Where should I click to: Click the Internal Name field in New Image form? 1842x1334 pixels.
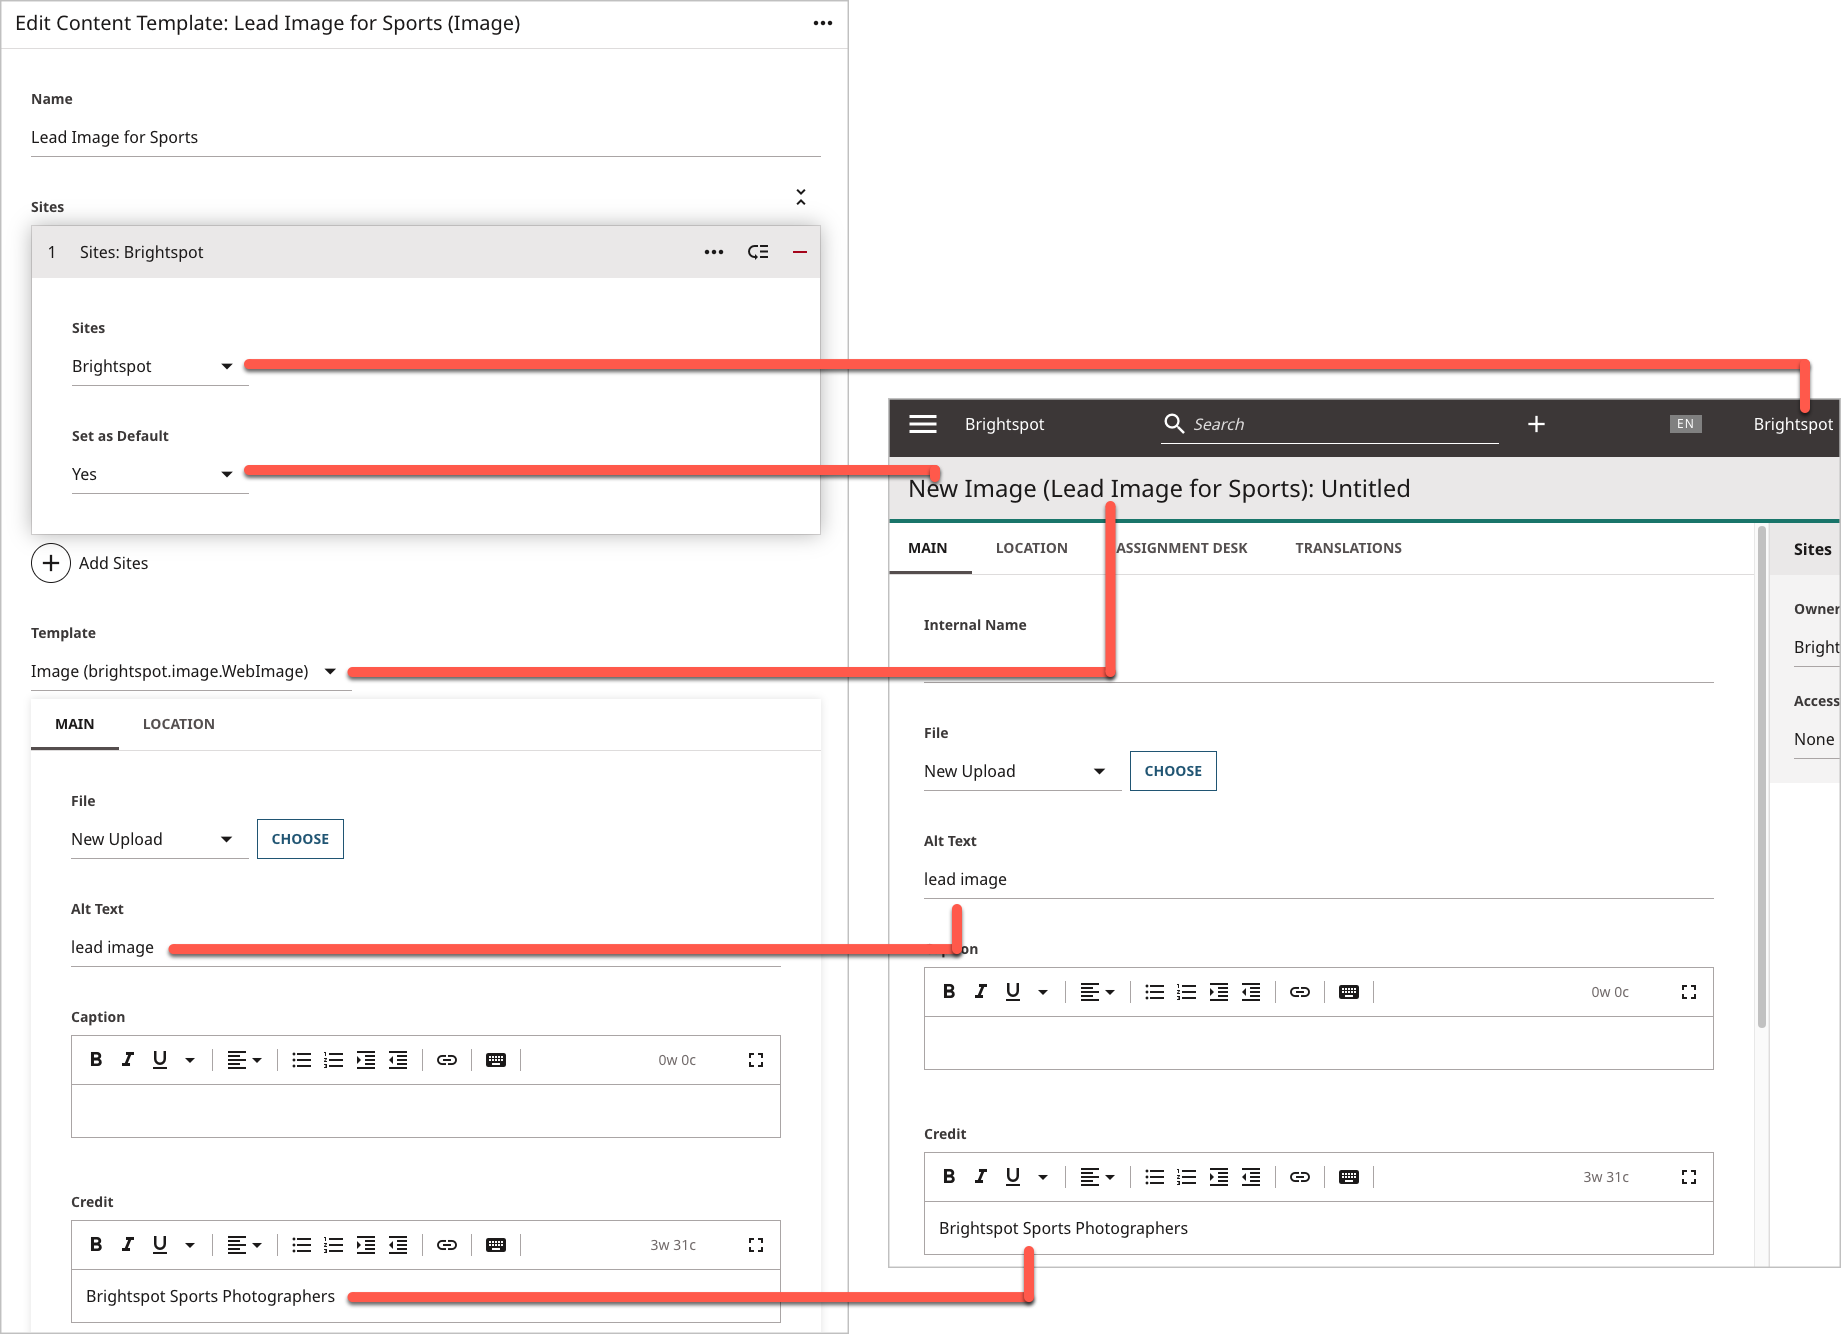click(x=1318, y=663)
